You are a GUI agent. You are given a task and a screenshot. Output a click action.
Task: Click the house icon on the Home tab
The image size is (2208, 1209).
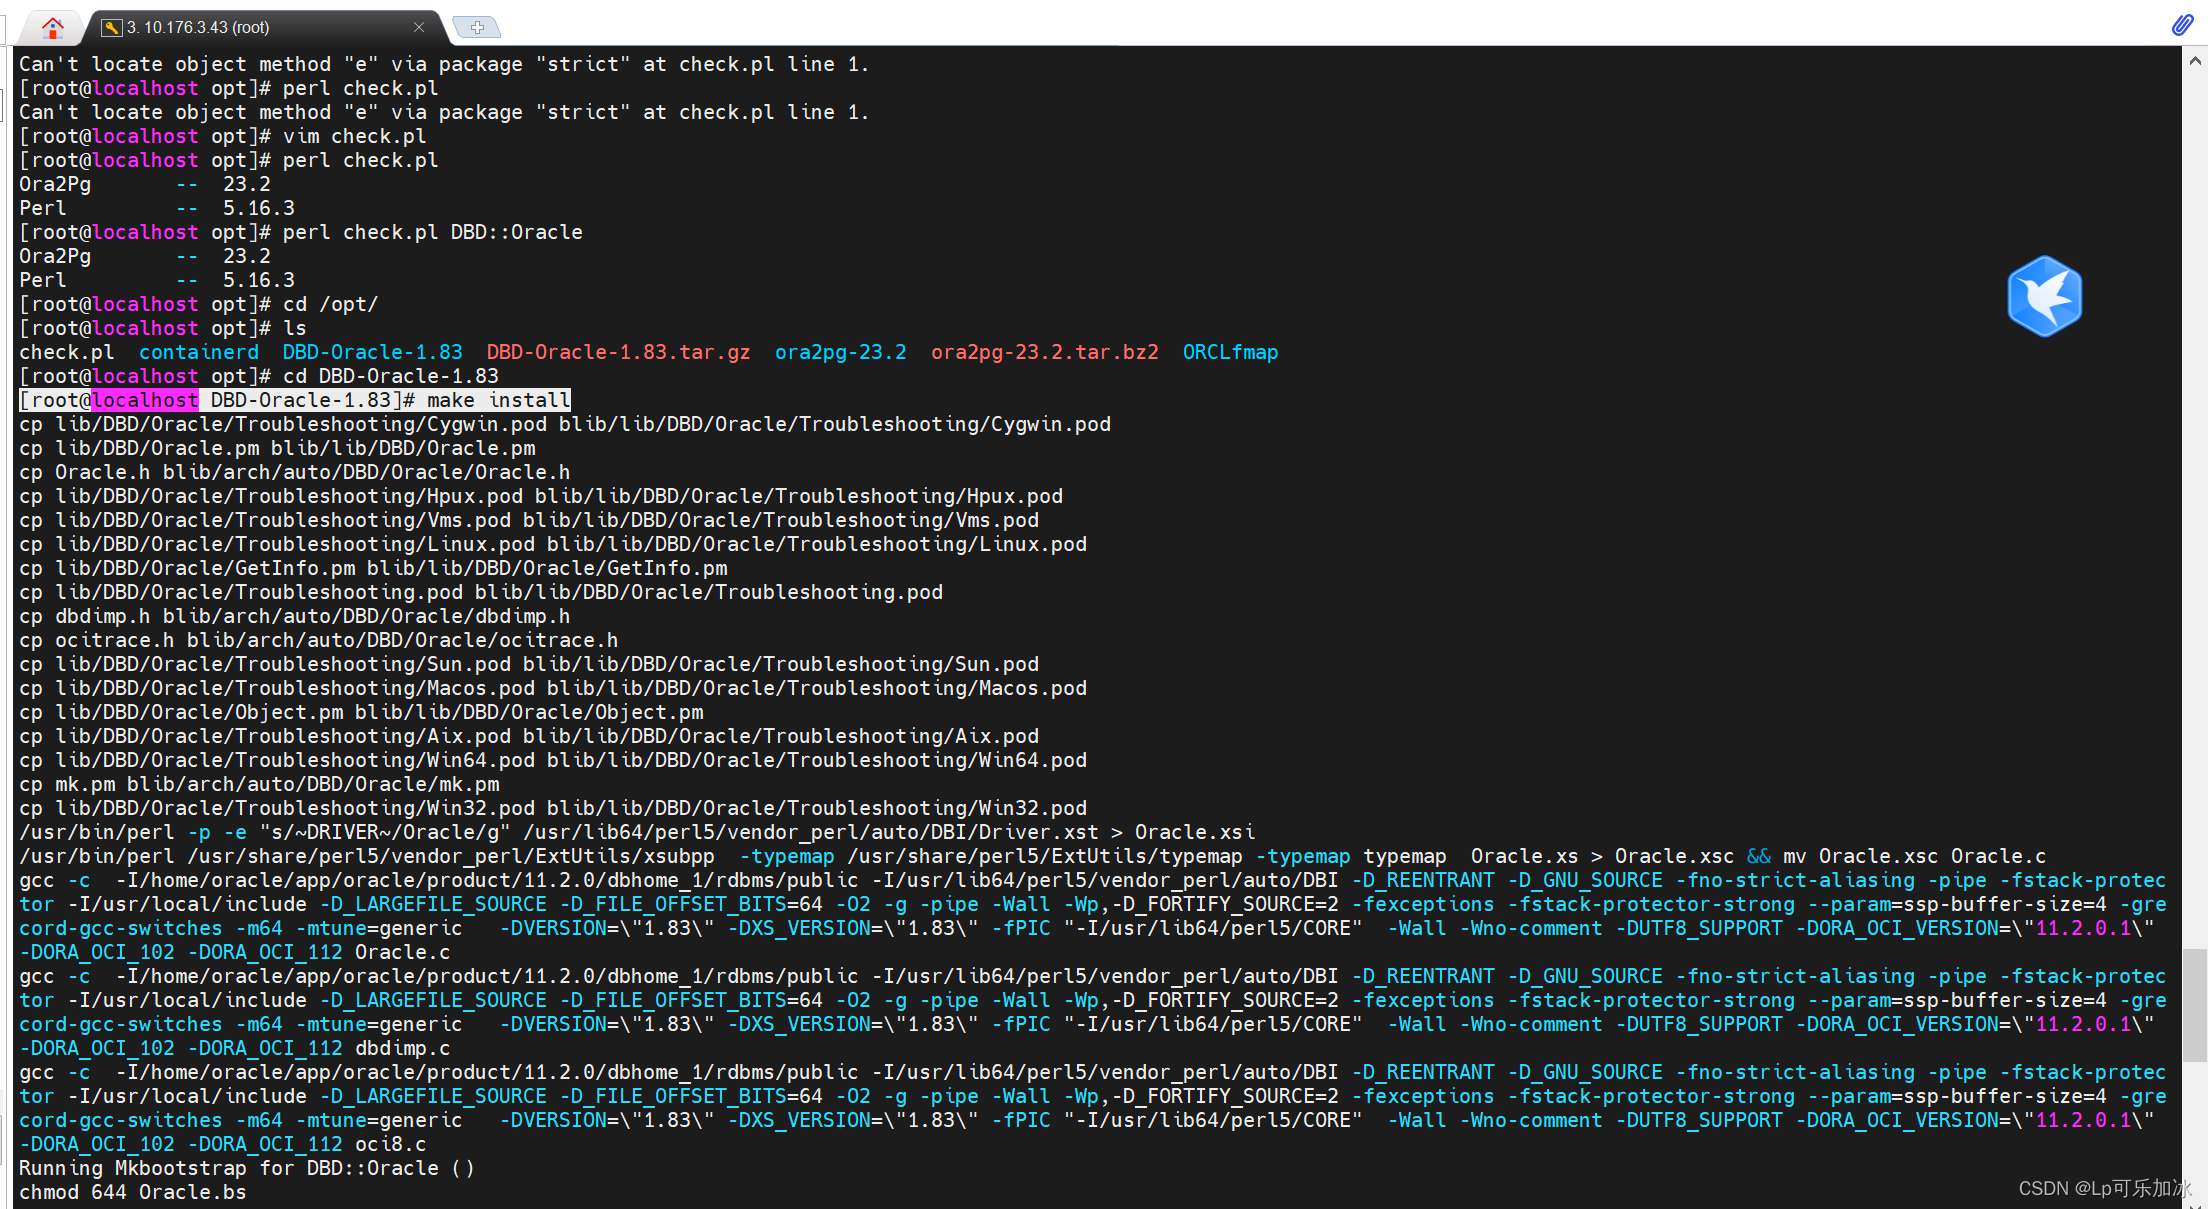tap(50, 27)
